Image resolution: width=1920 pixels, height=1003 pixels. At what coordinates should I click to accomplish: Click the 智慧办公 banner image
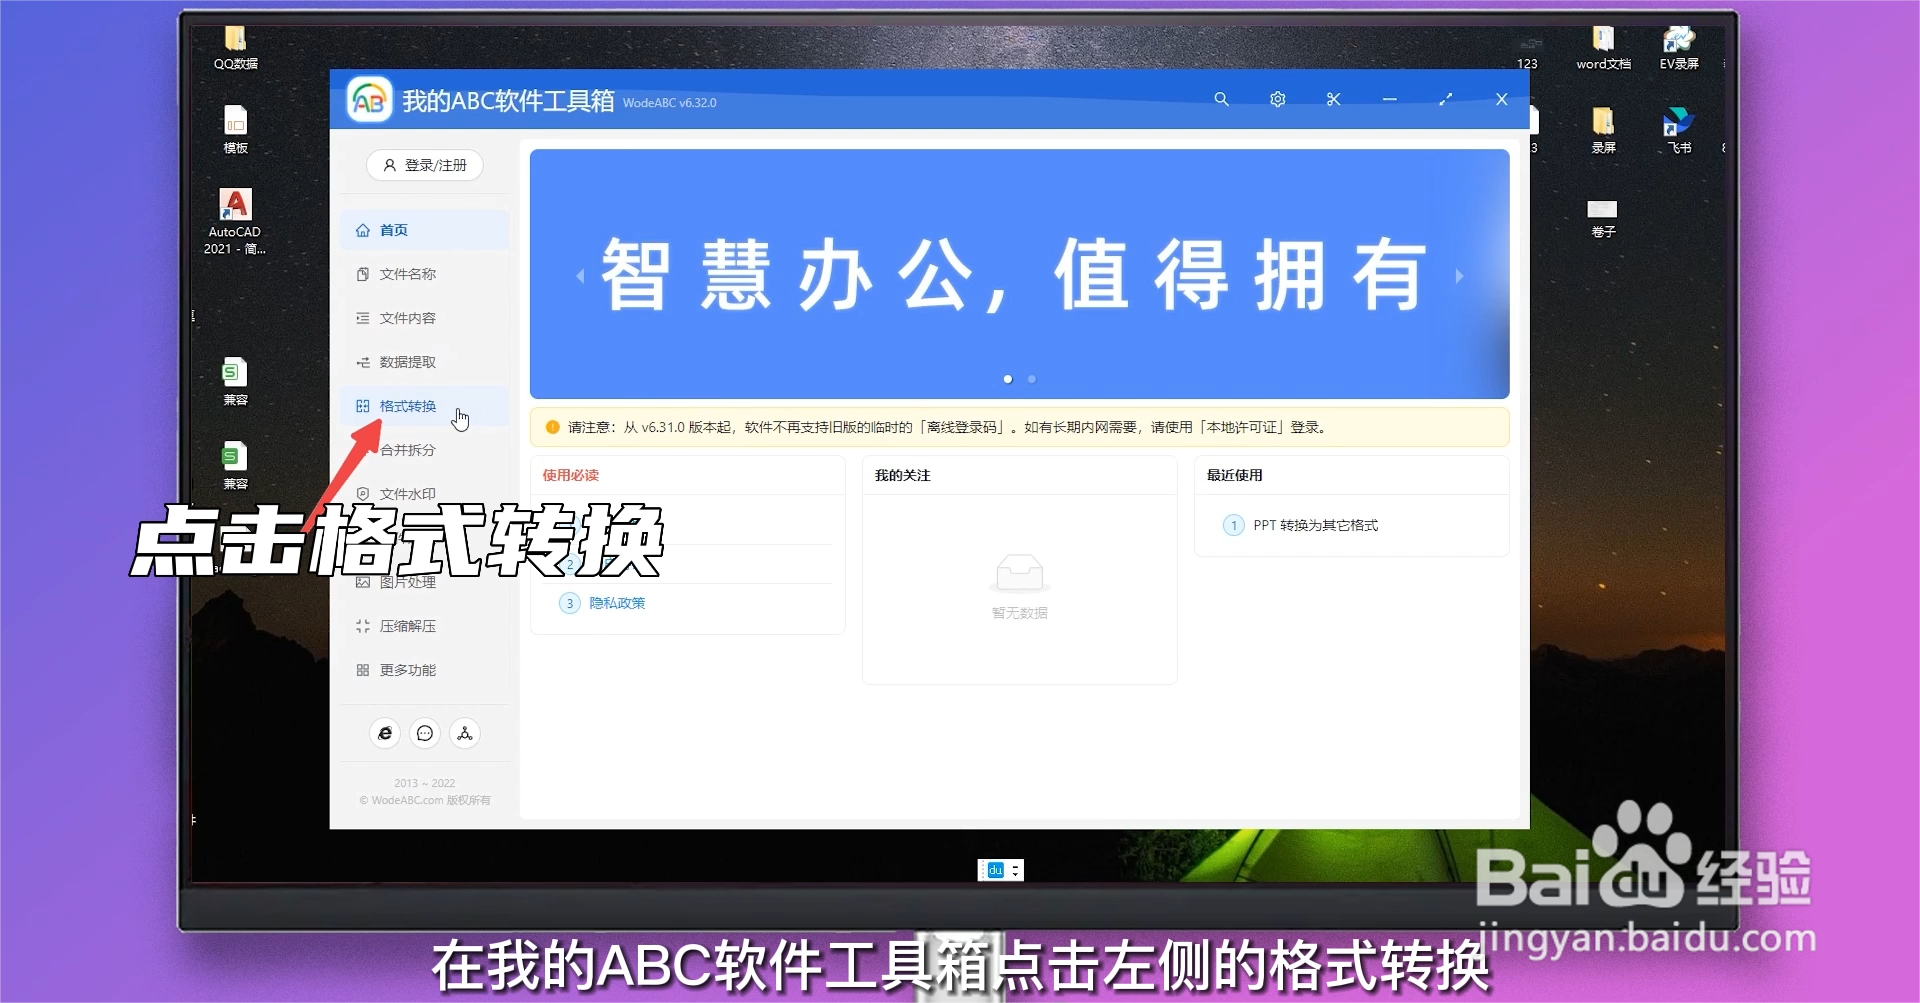[1019, 274]
